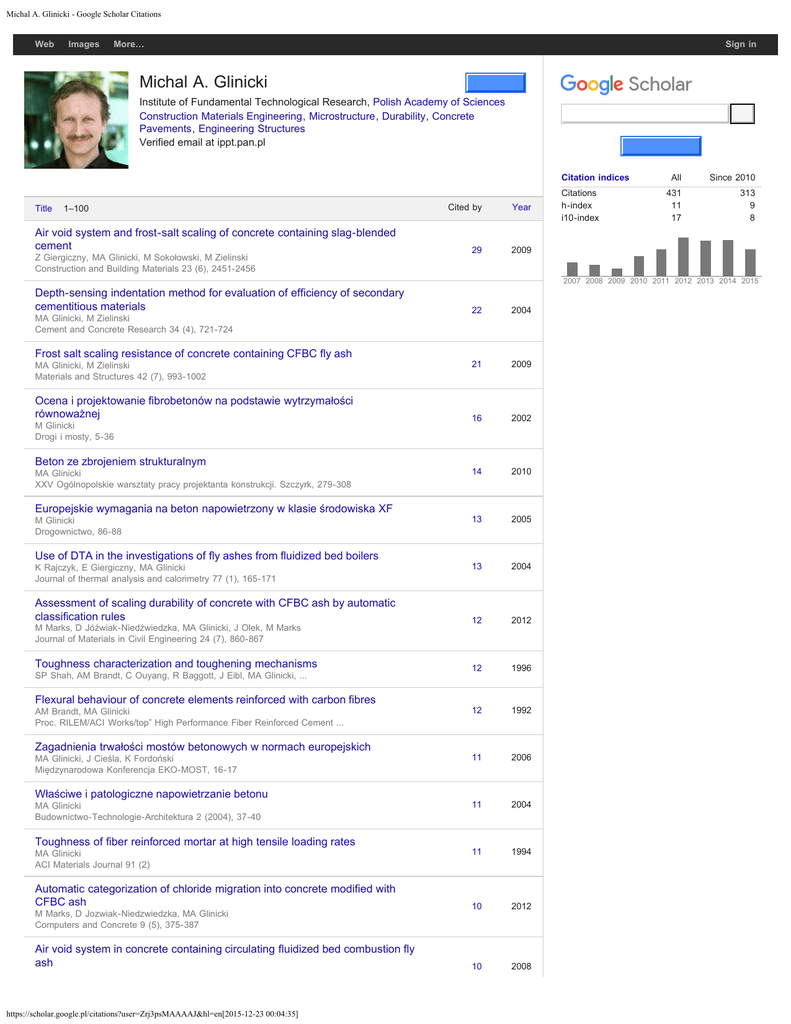Click the blue button beside the author name
This screenshot has height=1024, width=791.
(x=495, y=83)
